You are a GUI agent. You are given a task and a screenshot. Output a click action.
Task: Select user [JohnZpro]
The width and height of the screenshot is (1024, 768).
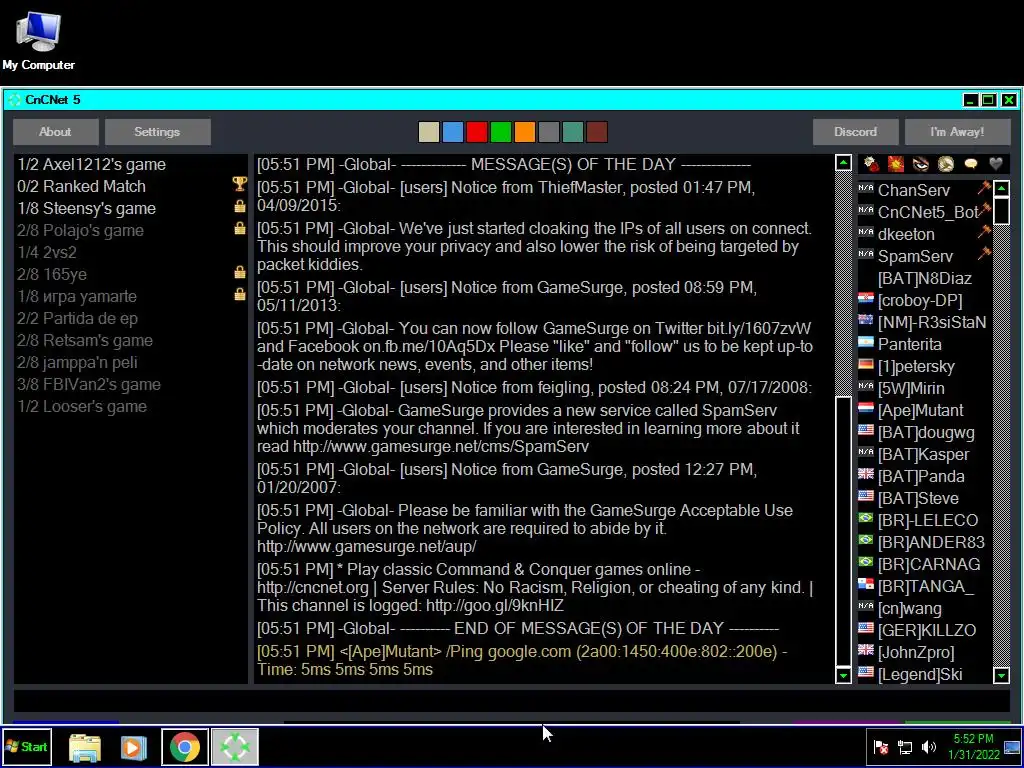[x=924, y=652]
